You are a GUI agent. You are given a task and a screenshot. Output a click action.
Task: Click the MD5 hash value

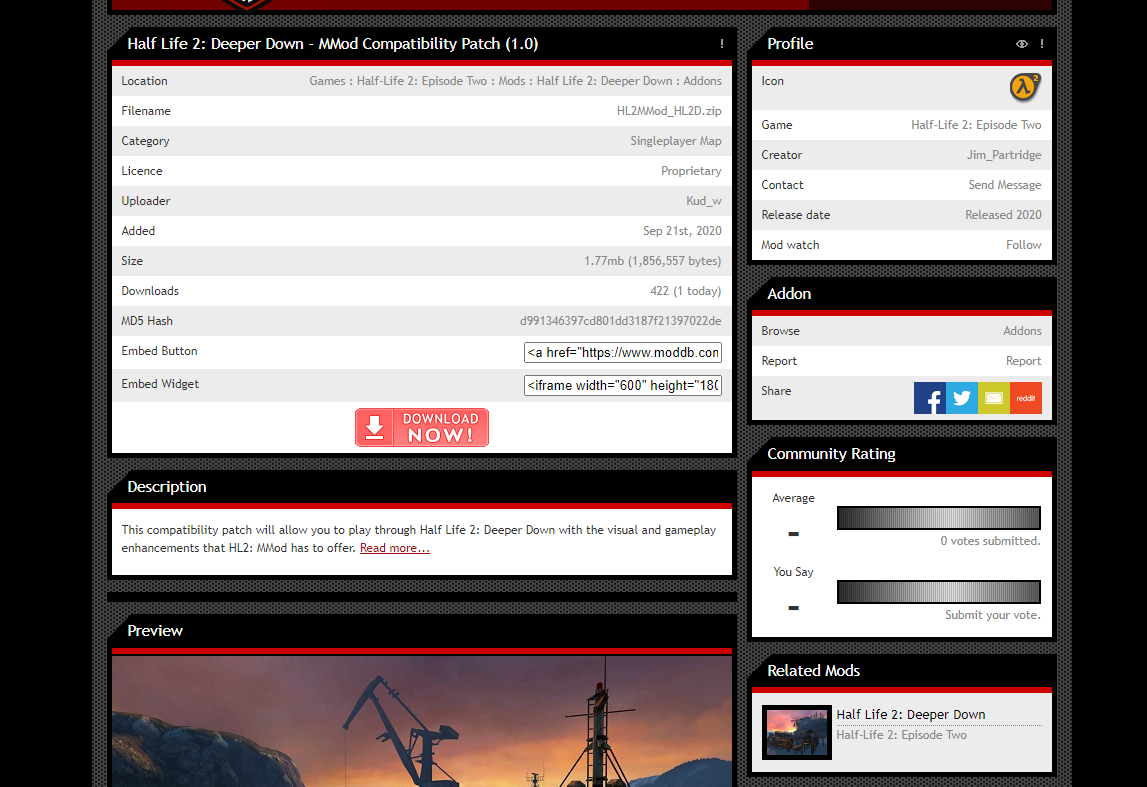click(x=620, y=321)
